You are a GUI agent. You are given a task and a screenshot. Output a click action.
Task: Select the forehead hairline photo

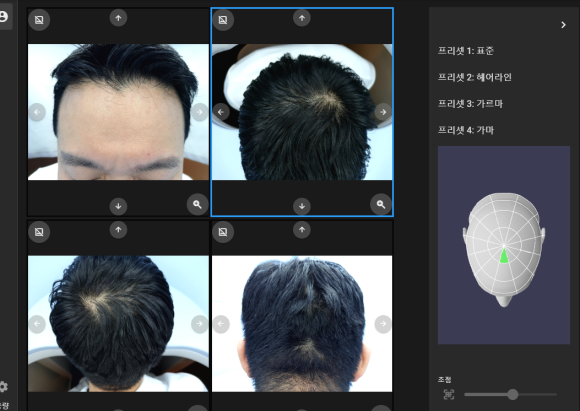118,112
